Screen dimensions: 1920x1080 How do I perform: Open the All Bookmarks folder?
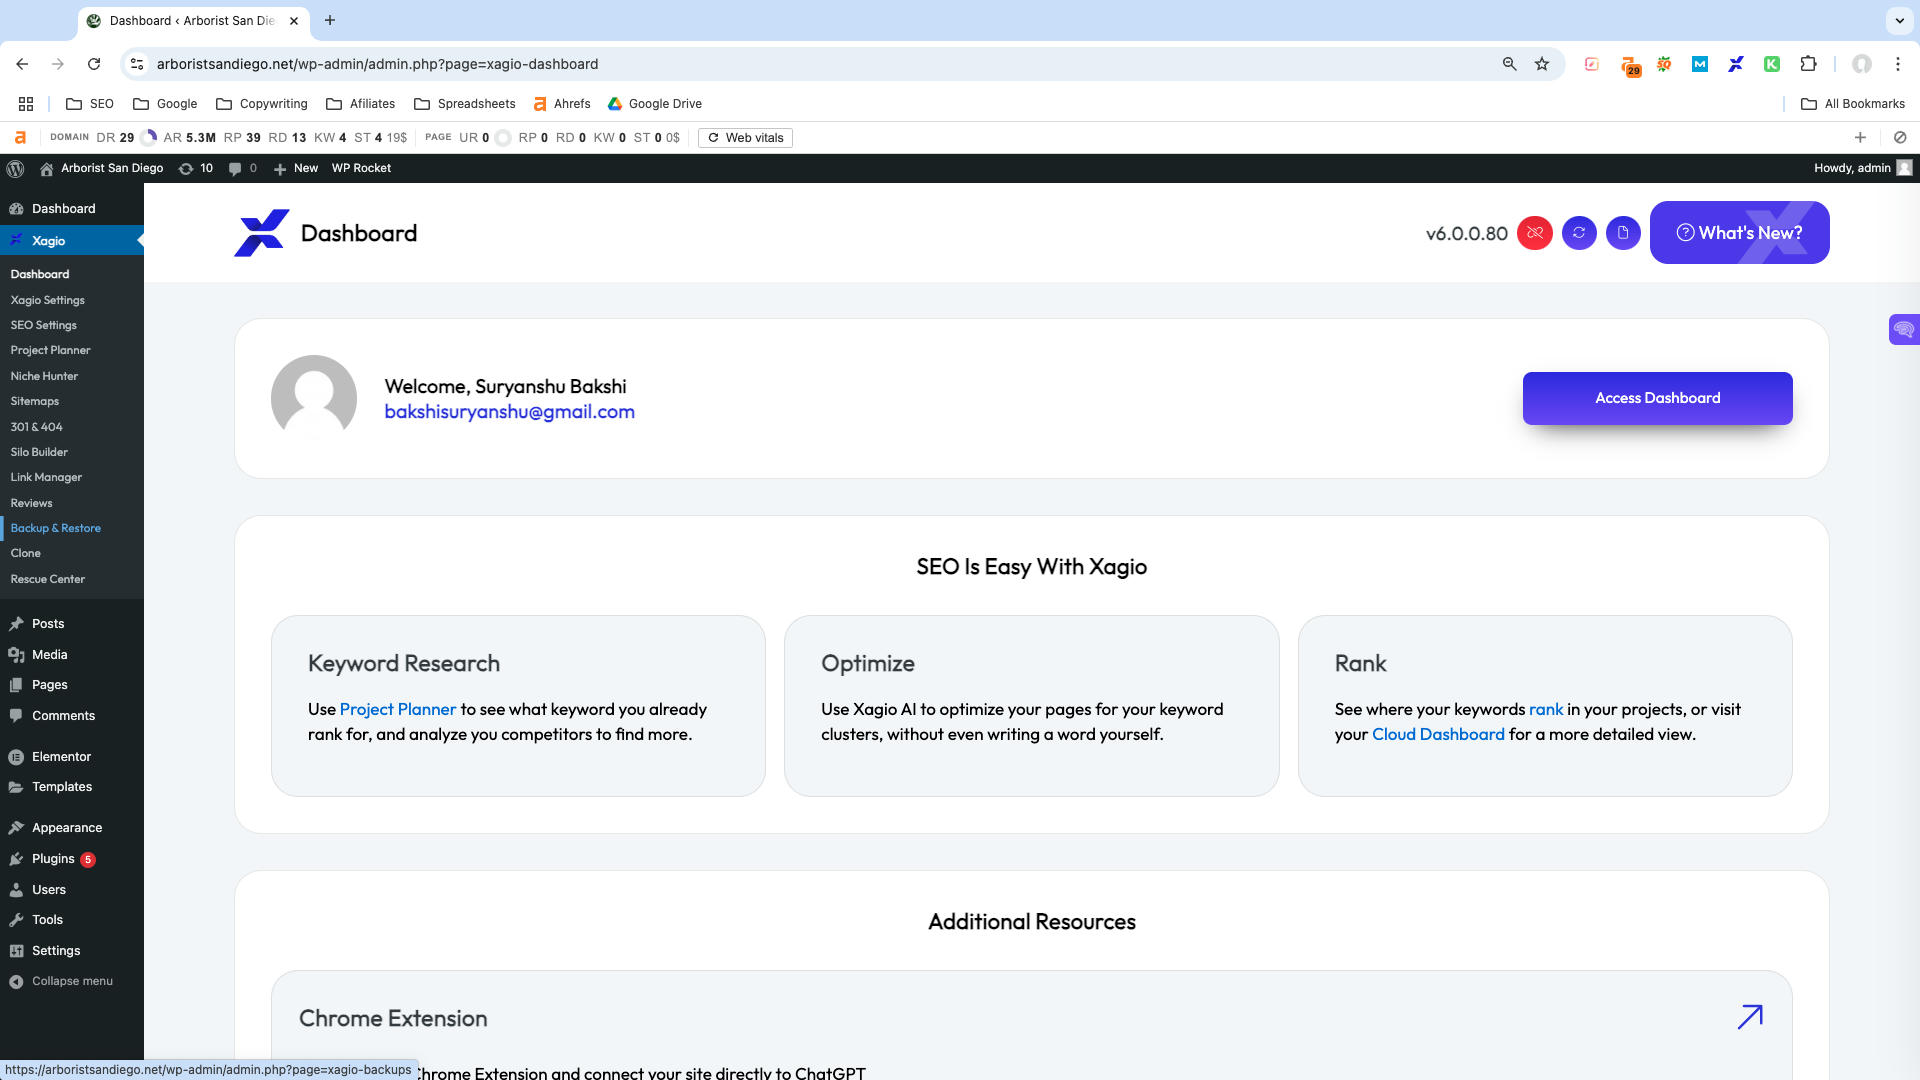click(x=1853, y=104)
